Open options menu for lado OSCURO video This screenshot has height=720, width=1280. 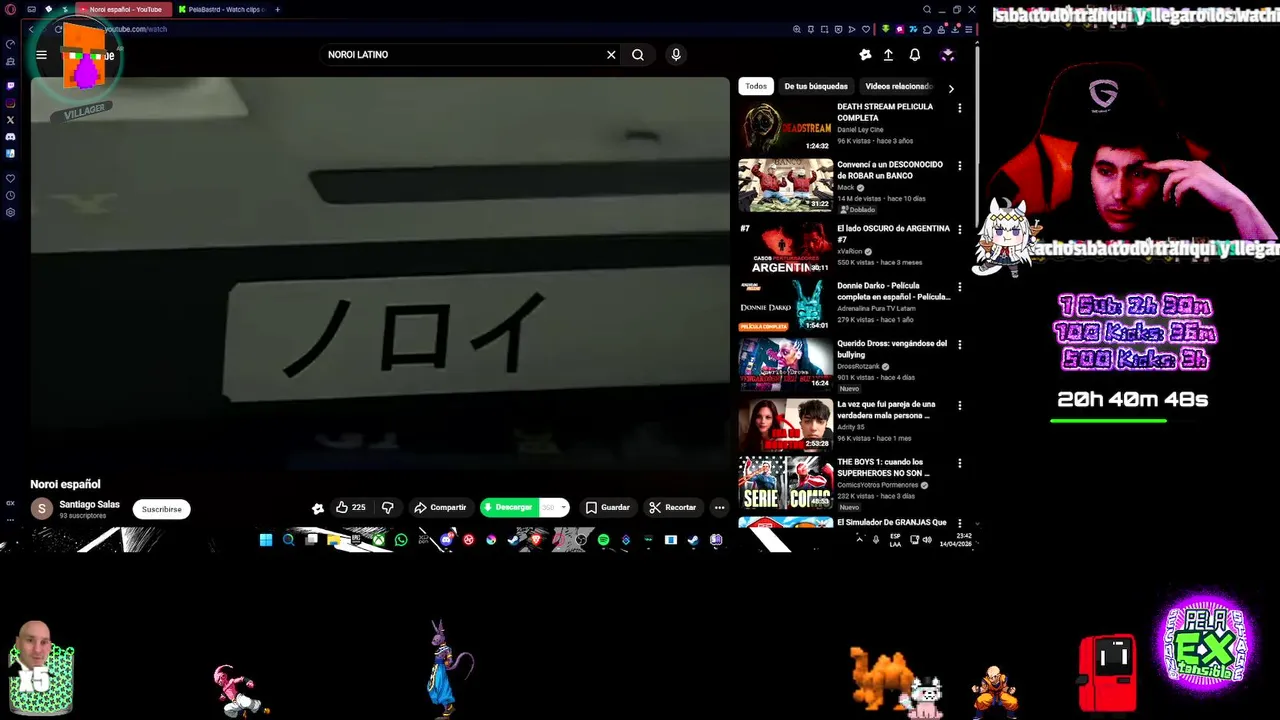coord(960,230)
